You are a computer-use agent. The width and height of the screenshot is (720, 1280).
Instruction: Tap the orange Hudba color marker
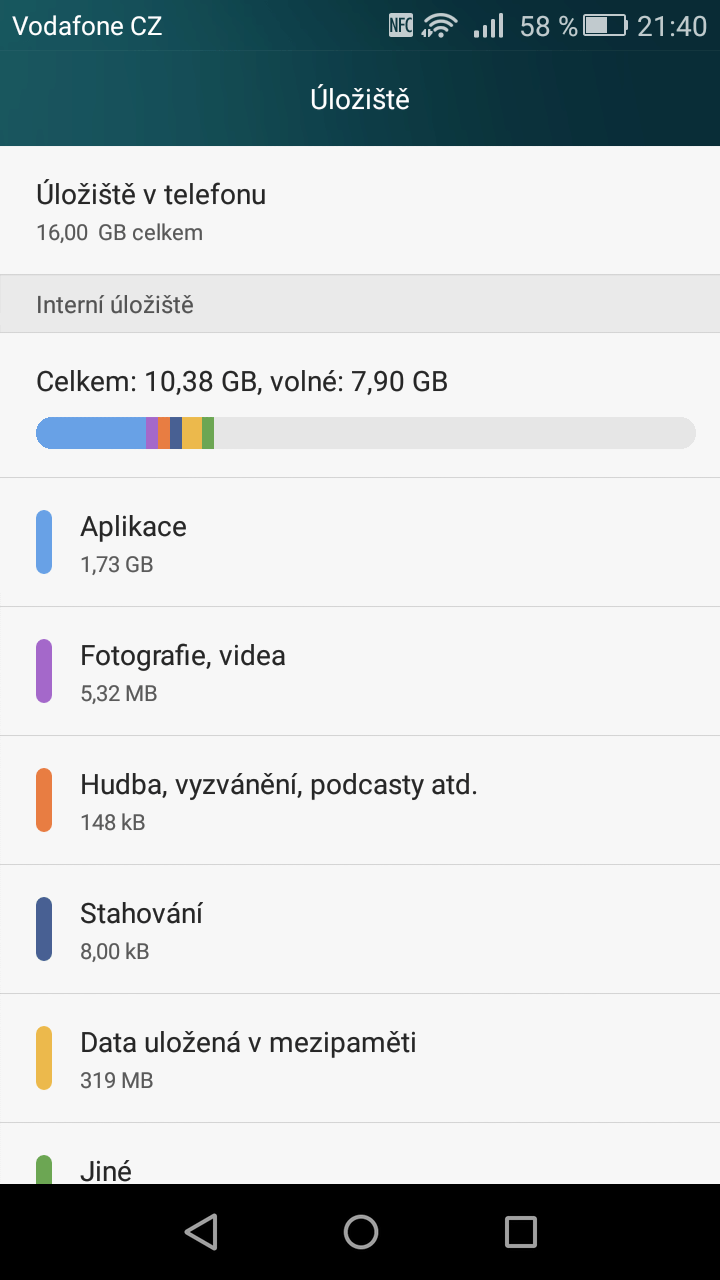click(x=44, y=800)
